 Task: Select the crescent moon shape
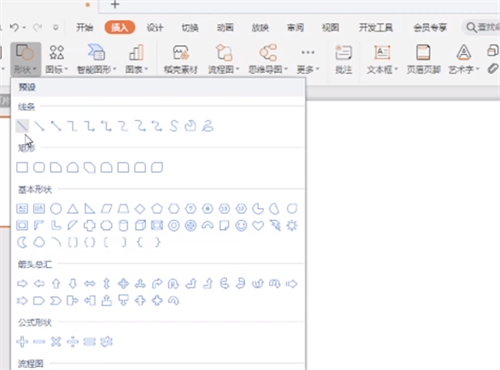(22, 242)
